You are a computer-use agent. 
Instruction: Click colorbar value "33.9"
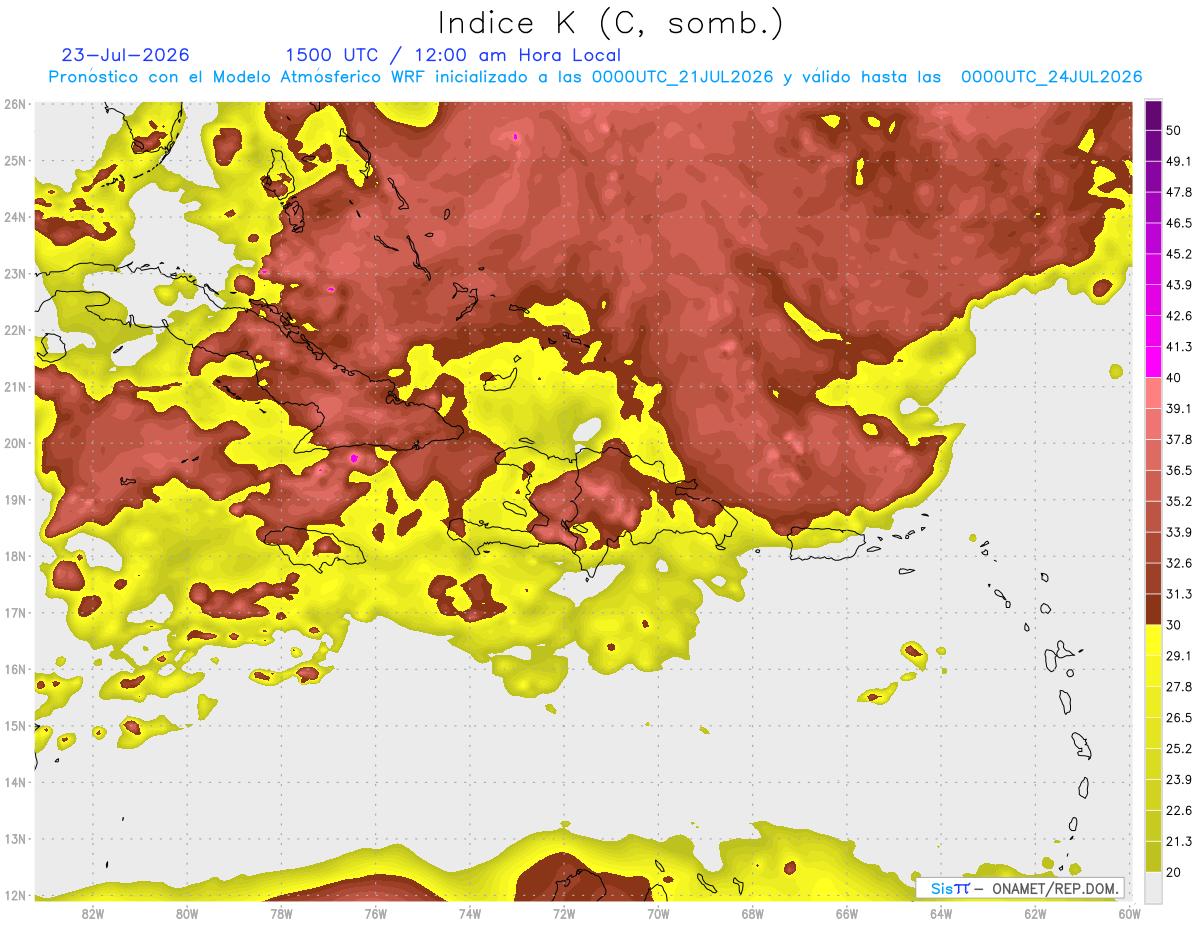(1178, 532)
